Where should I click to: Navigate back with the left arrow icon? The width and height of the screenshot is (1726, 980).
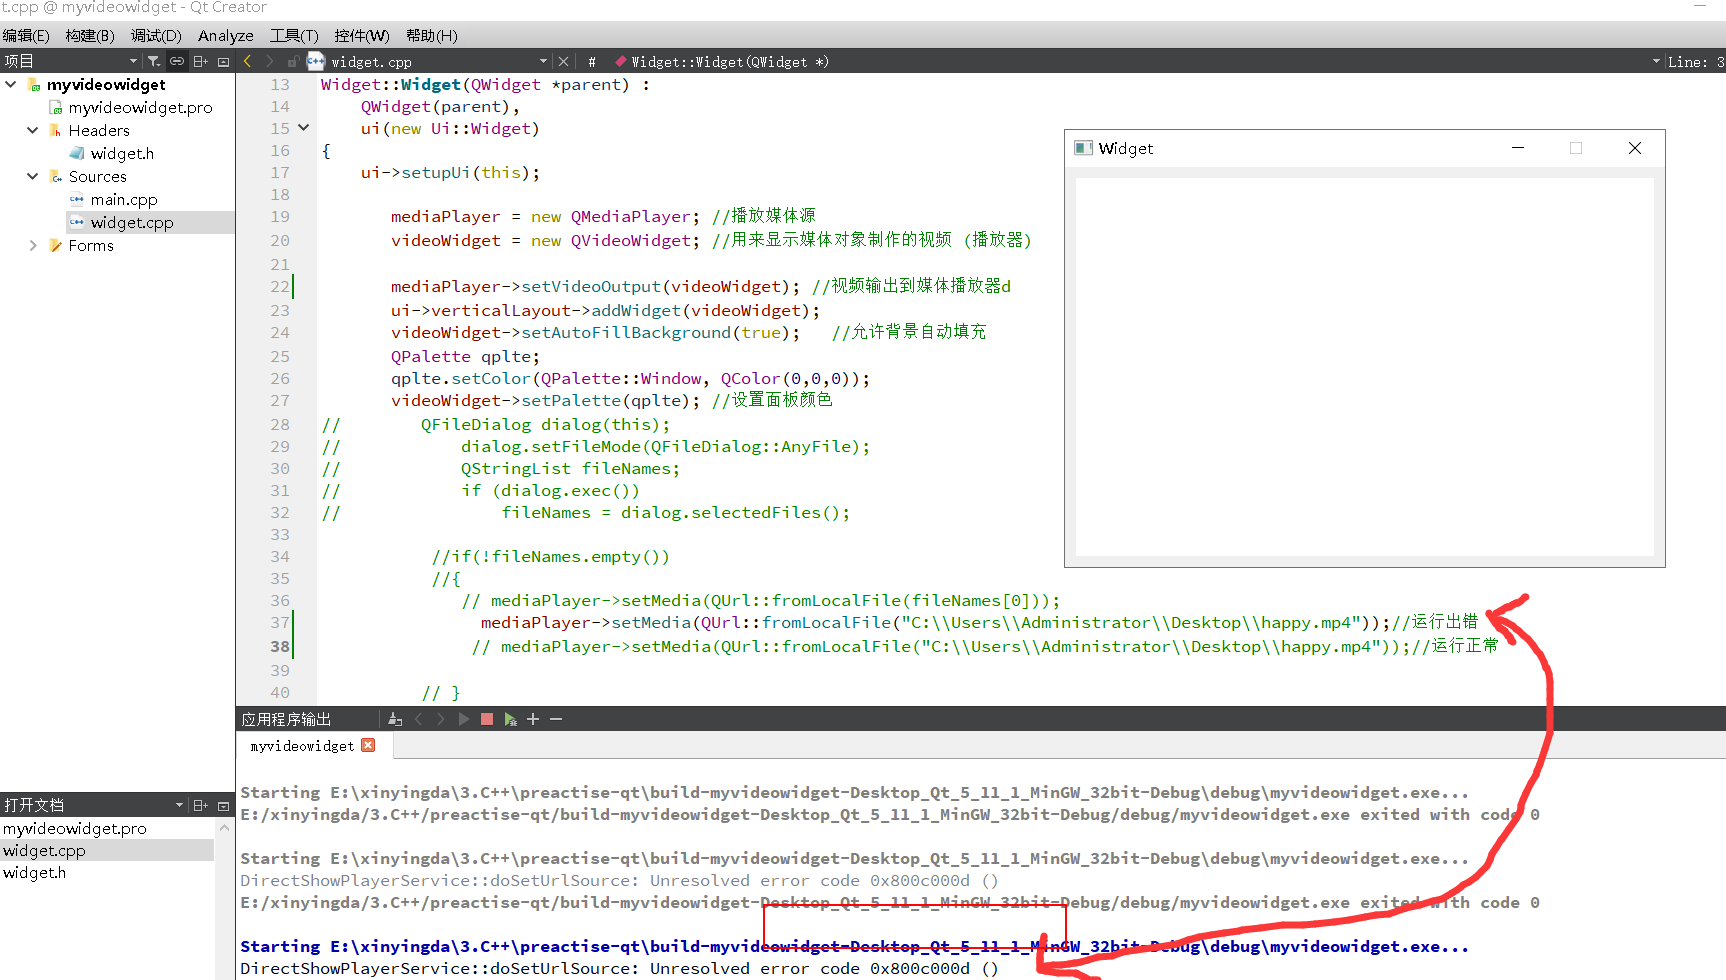(x=247, y=61)
